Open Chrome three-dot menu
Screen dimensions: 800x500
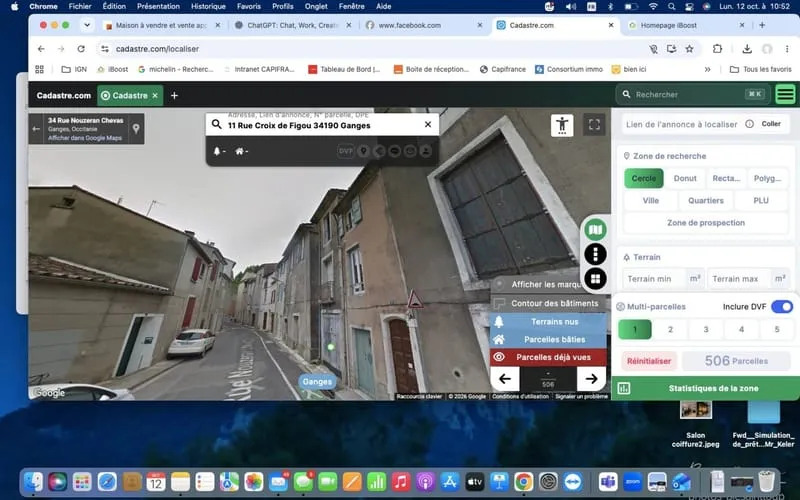point(787,49)
